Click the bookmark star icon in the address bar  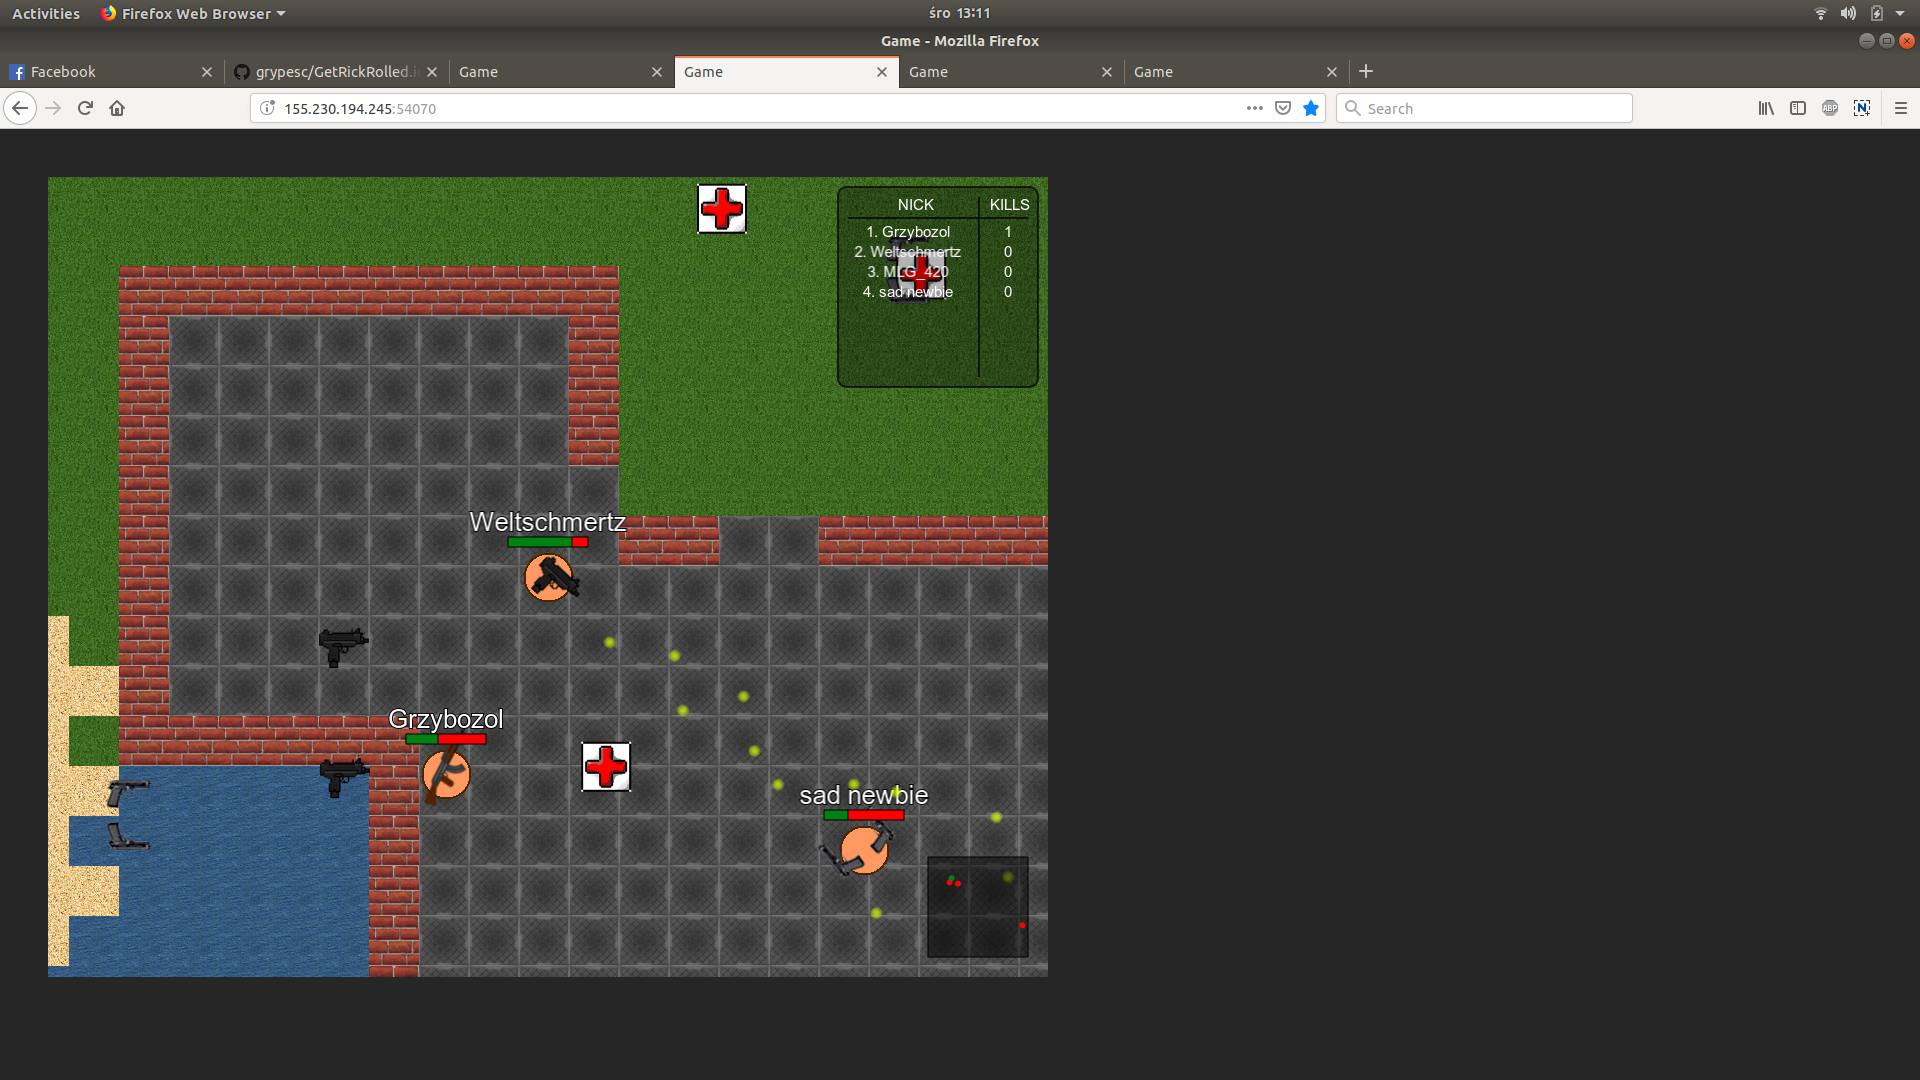tap(1311, 108)
